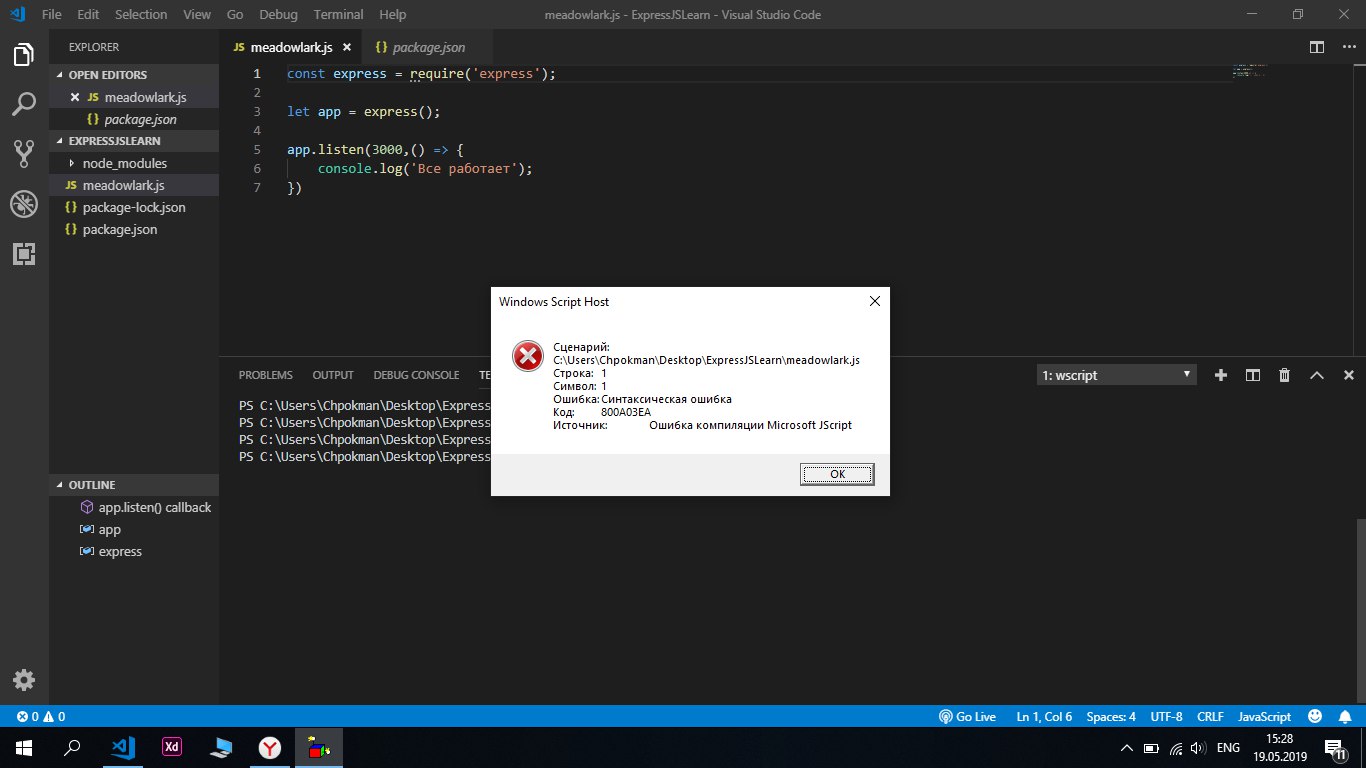Open Source Control view in activity bar
The image size is (1366, 768).
24,153
